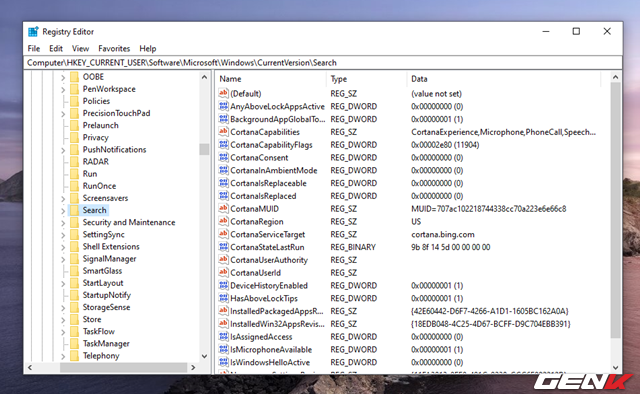This screenshot has width=640, height=394.
Task: Click the (Default) string value icon
Action: (223, 93)
